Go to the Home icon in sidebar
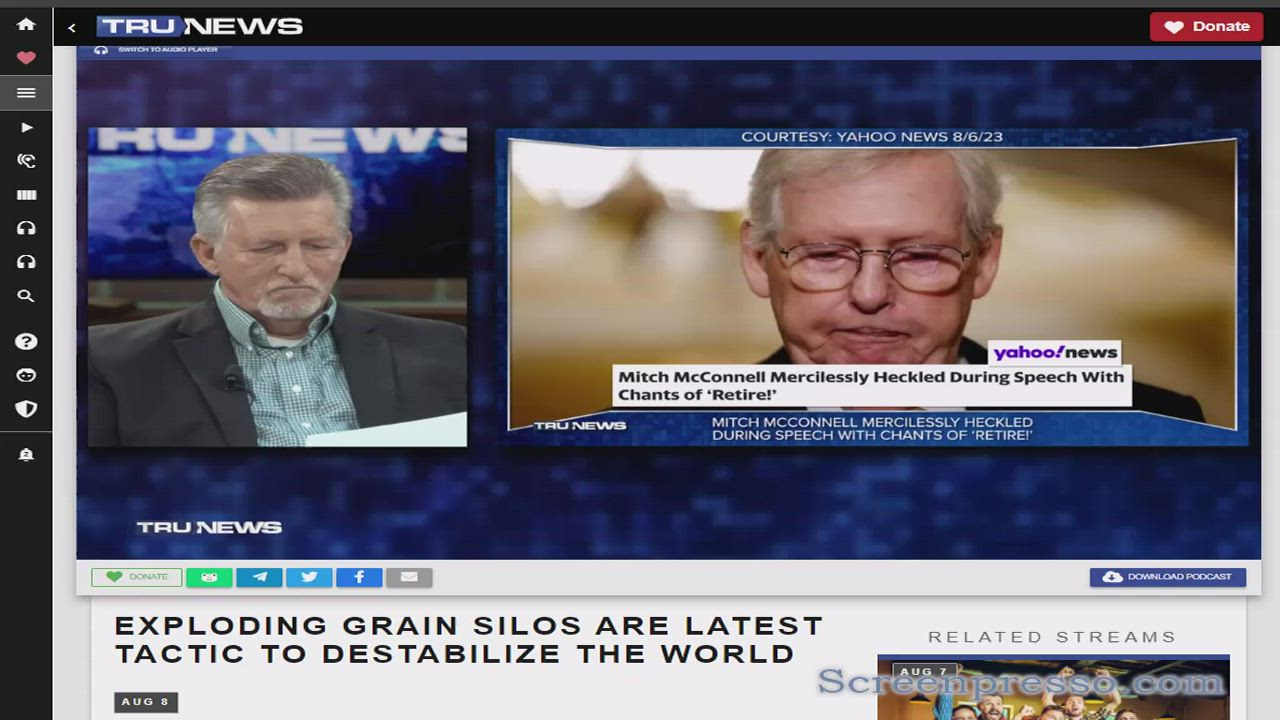 (x=26, y=24)
